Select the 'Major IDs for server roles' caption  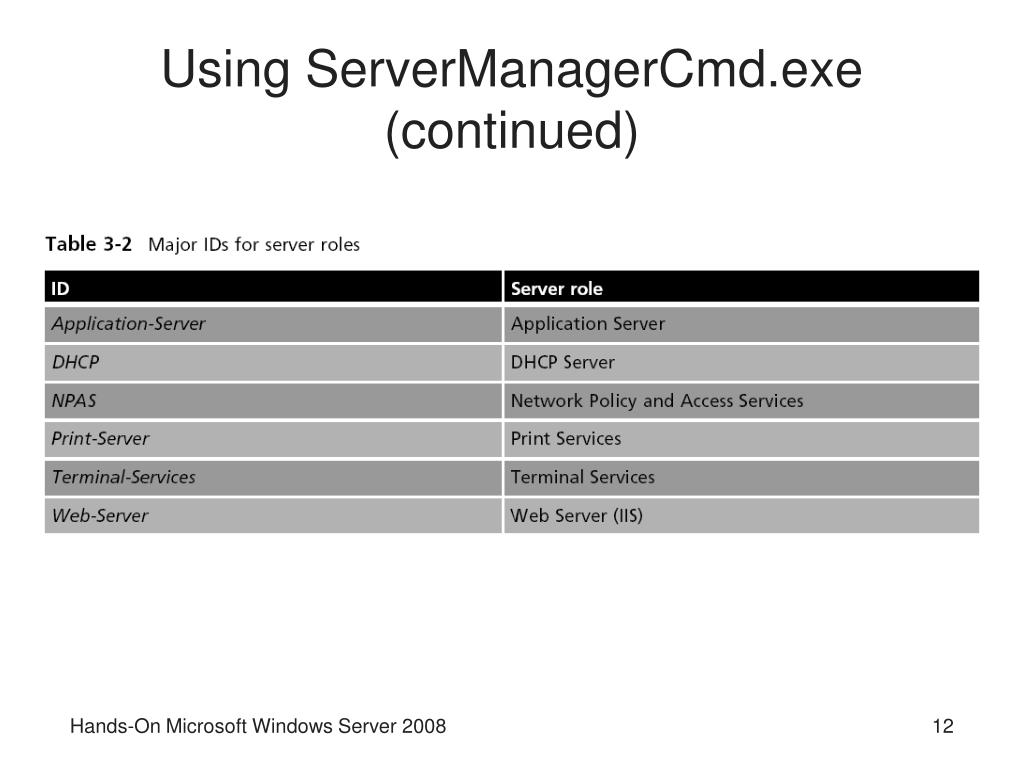[x=254, y=245]
